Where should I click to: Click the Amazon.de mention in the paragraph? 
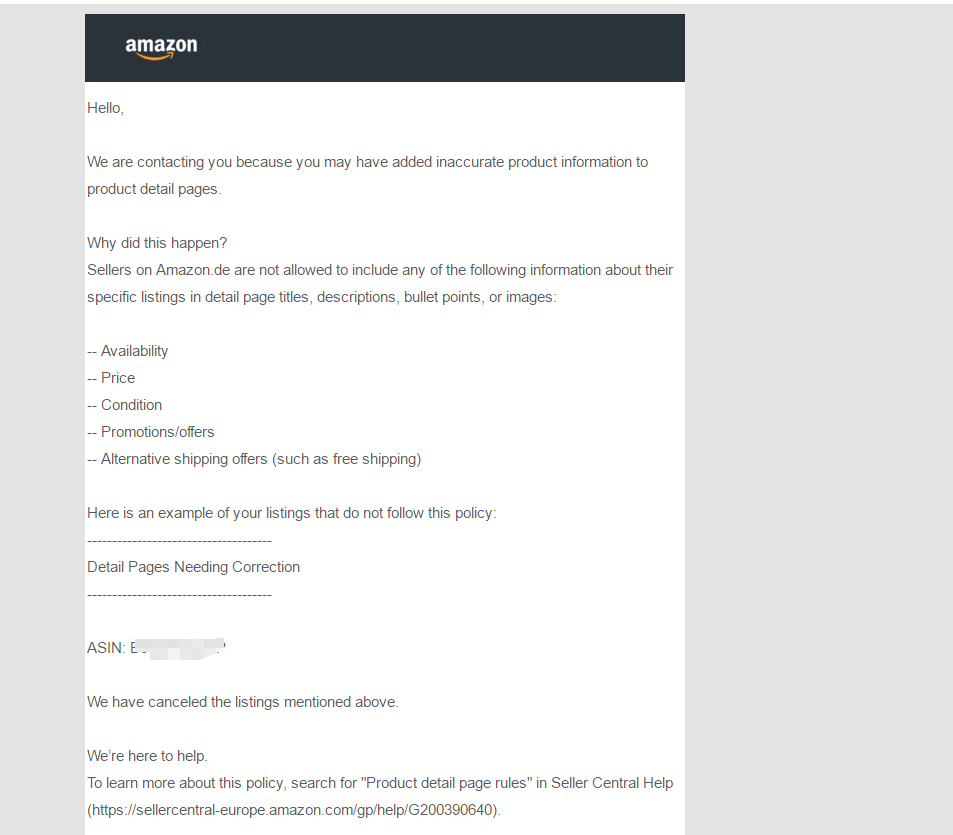click(x=193, y=270)
